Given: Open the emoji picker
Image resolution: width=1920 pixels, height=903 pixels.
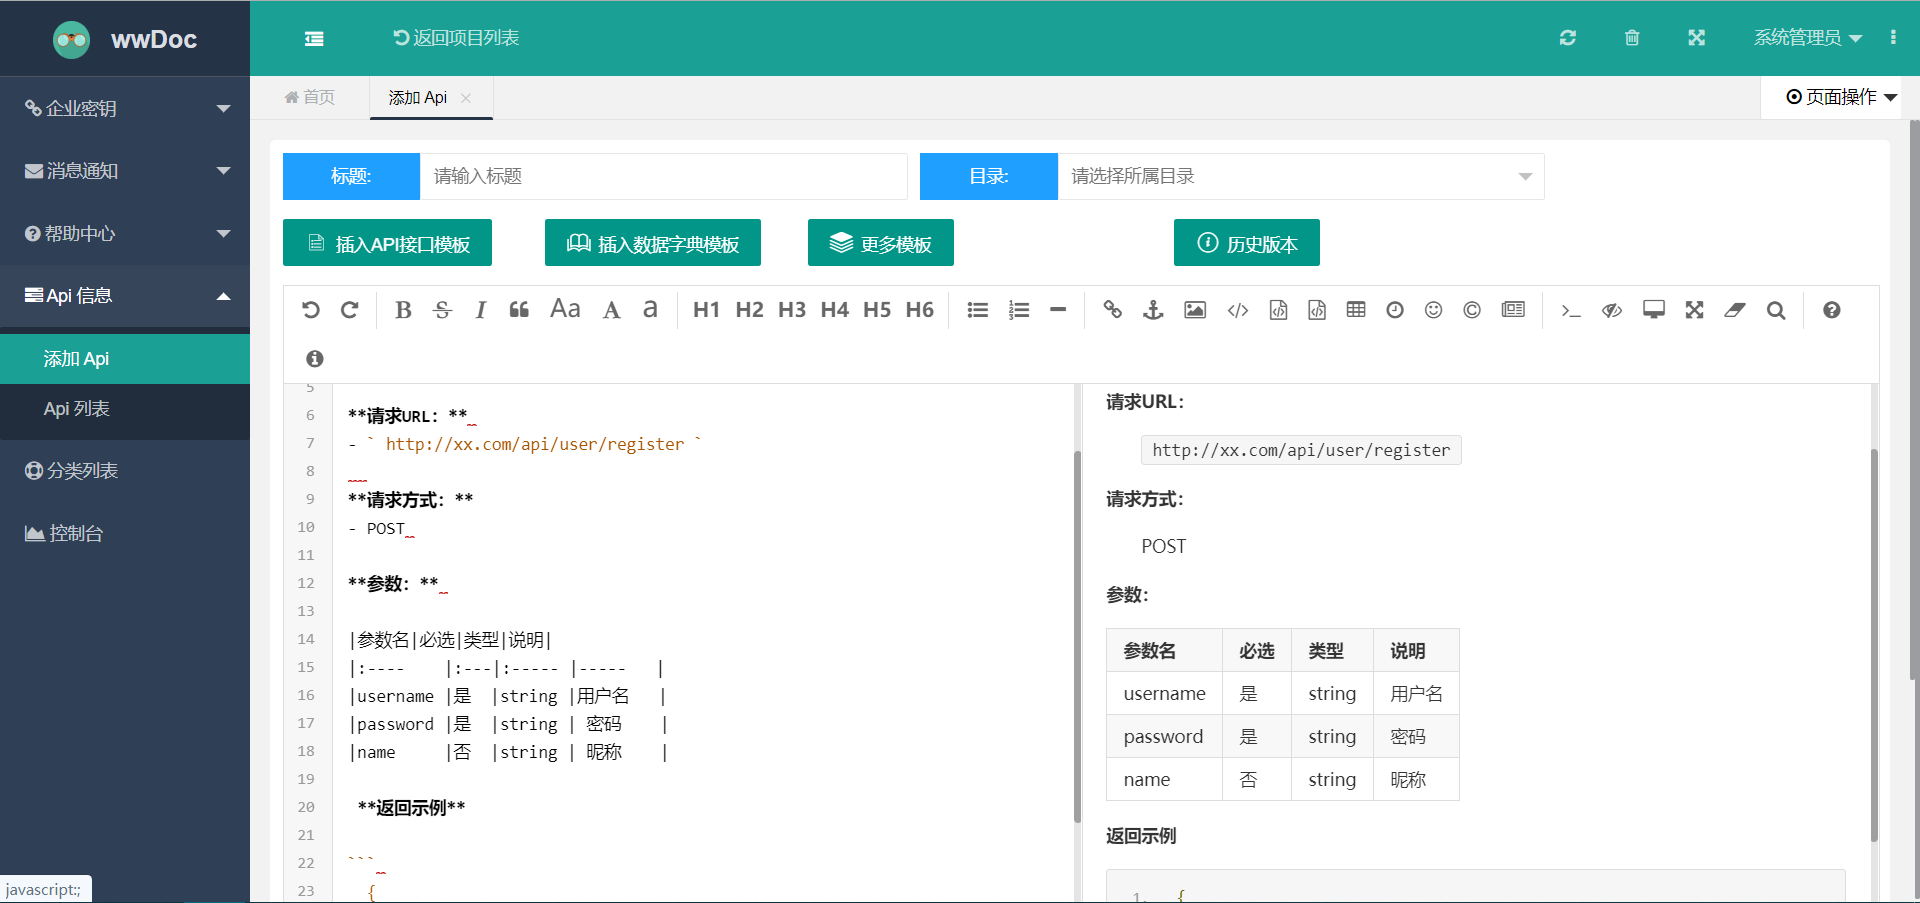Looking at the screenshot, I should [1433, 310].
